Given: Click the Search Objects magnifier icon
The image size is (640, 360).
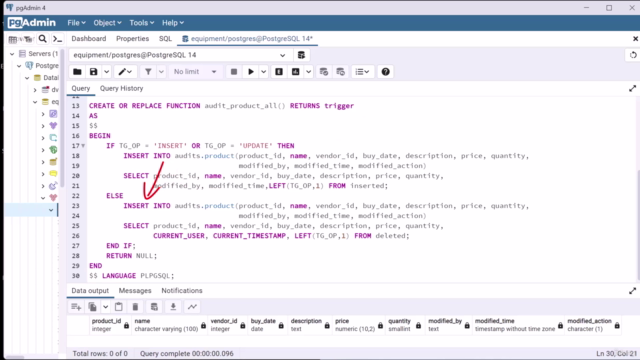Looking at the screenshot, I should pyautogui.click(x=42, y=39).
